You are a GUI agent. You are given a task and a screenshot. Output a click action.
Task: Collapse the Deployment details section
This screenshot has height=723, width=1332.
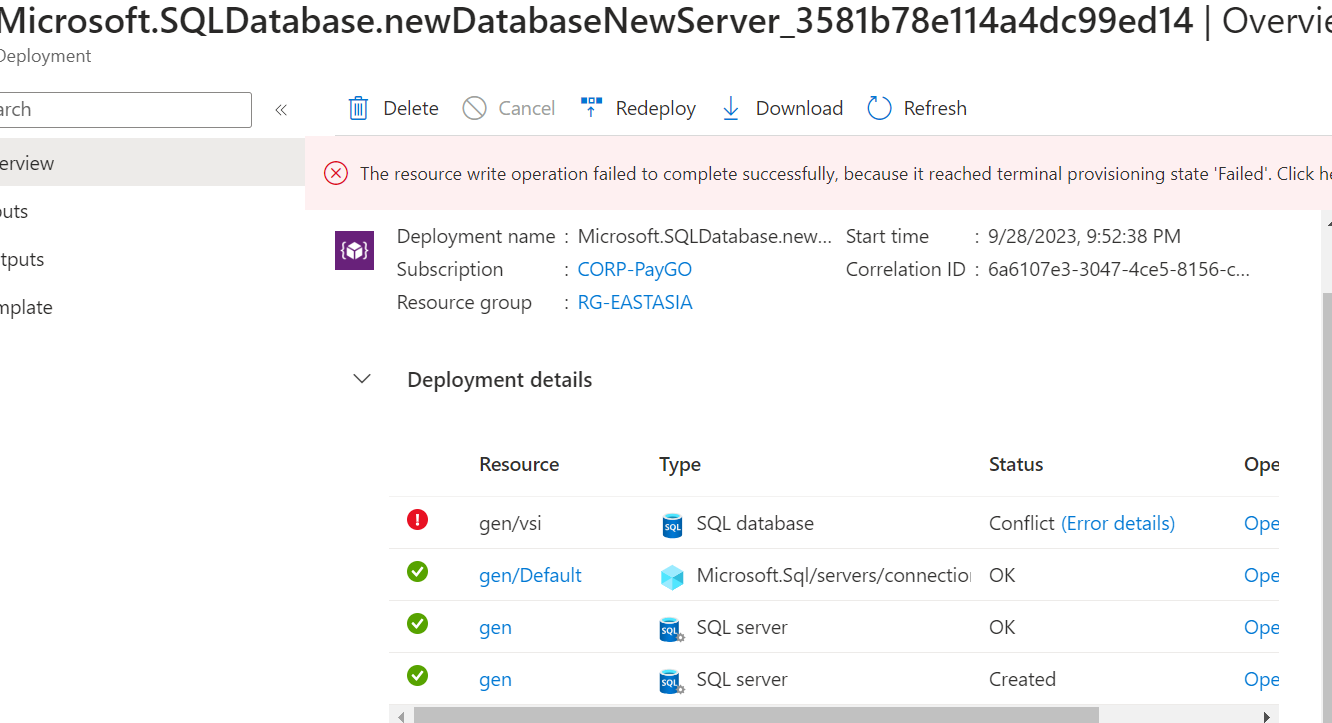point(361,379)
